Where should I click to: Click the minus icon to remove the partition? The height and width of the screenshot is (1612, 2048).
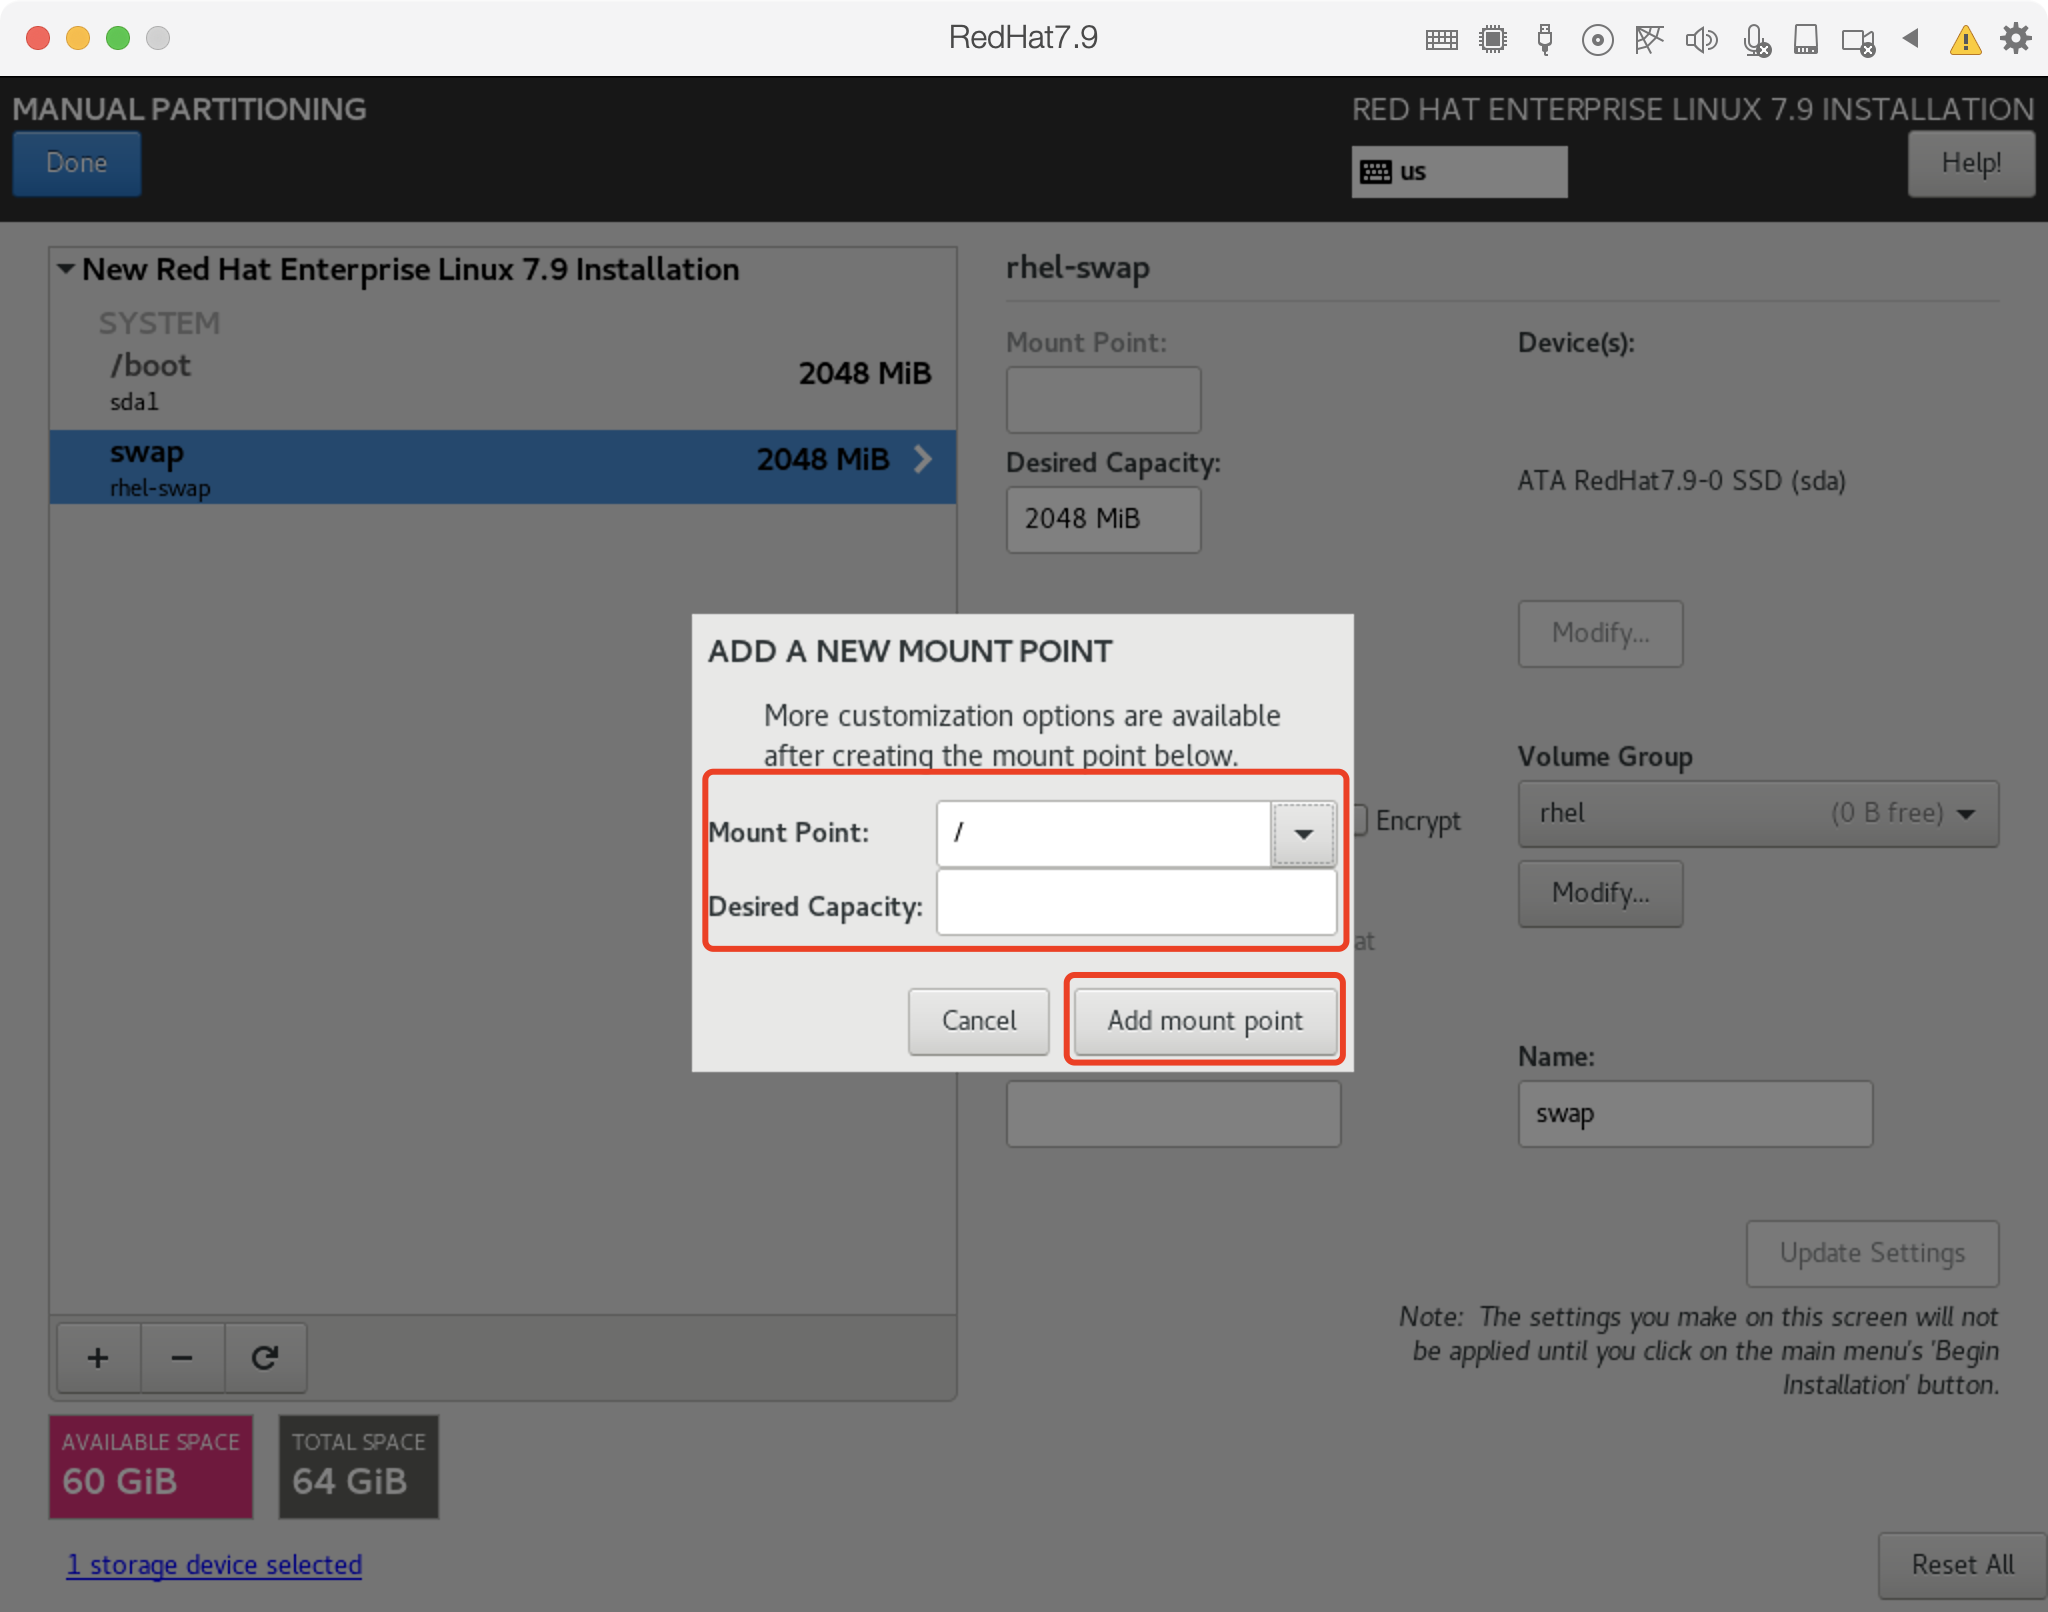[182, 1357]
